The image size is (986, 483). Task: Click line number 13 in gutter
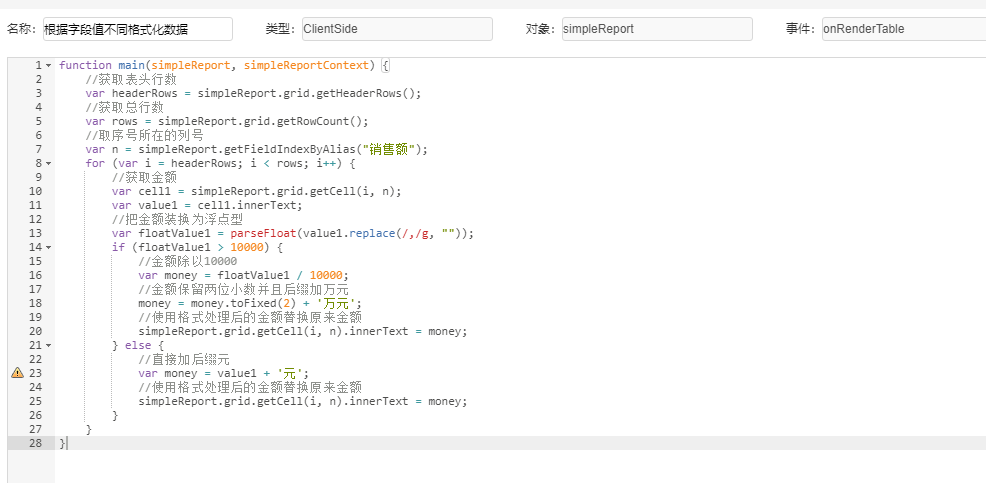(35, 233)
